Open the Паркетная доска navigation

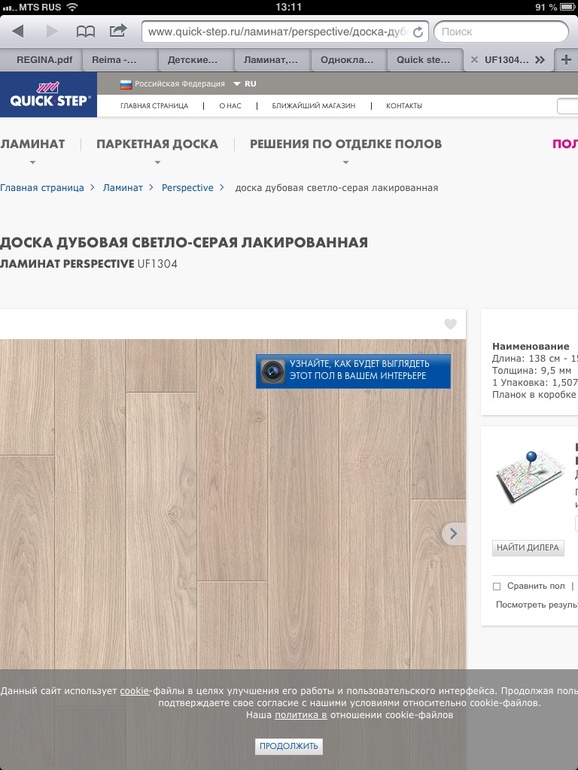click(x=157, y=144)
